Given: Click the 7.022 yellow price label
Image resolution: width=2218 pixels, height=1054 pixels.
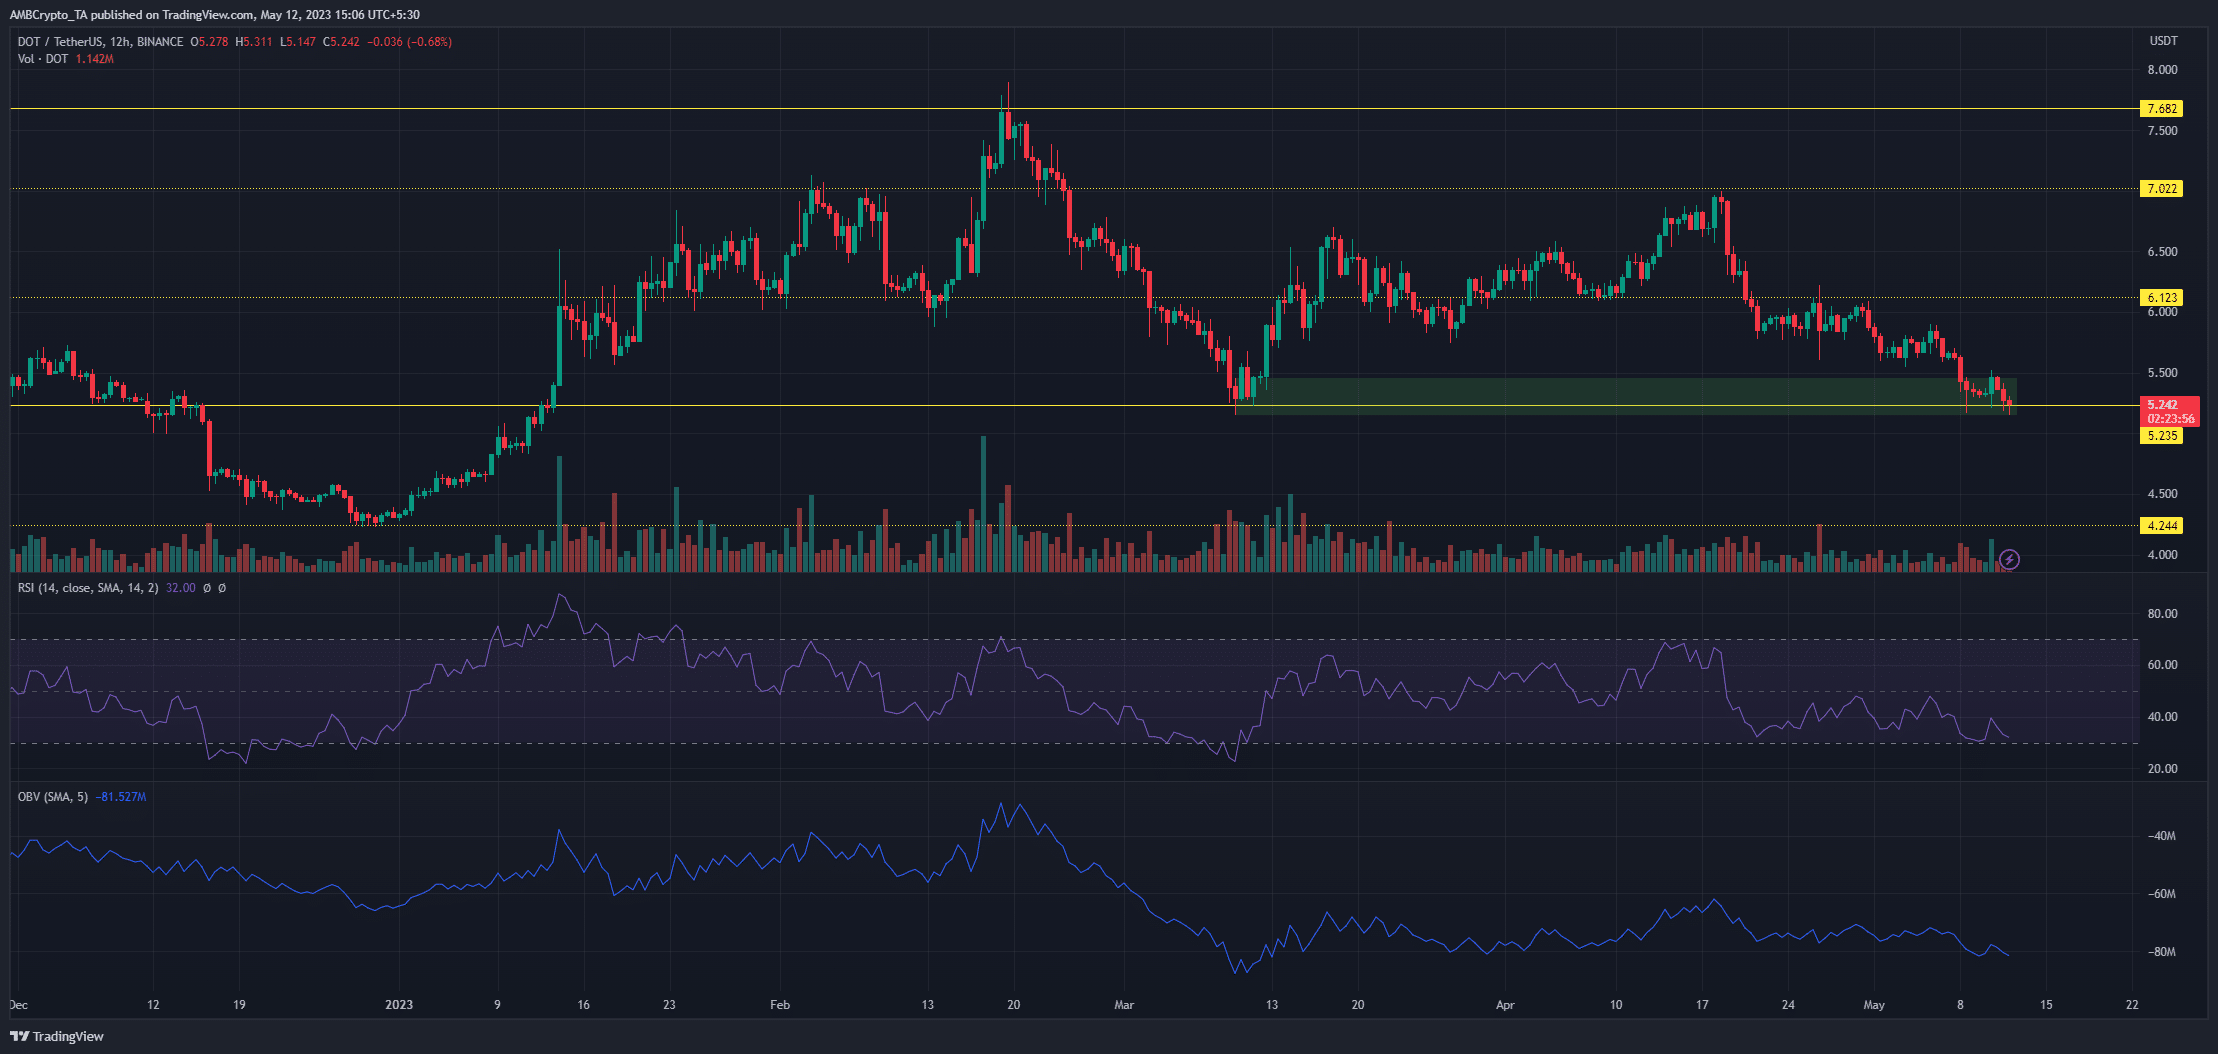Looking at the screenshot, I should (2161, 188).
